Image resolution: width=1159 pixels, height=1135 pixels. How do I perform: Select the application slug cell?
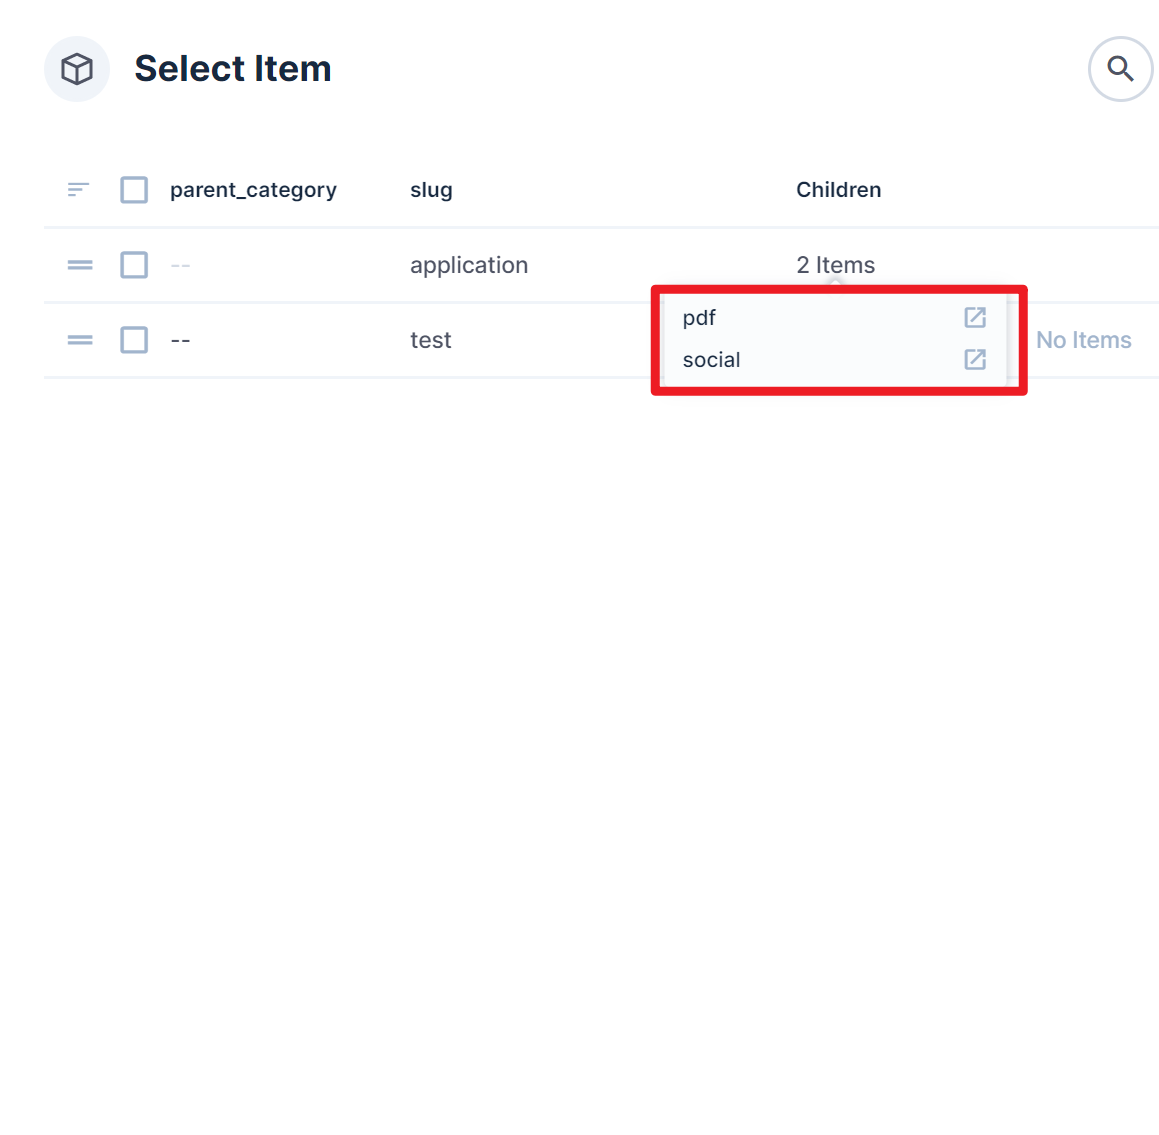[468, 264]
